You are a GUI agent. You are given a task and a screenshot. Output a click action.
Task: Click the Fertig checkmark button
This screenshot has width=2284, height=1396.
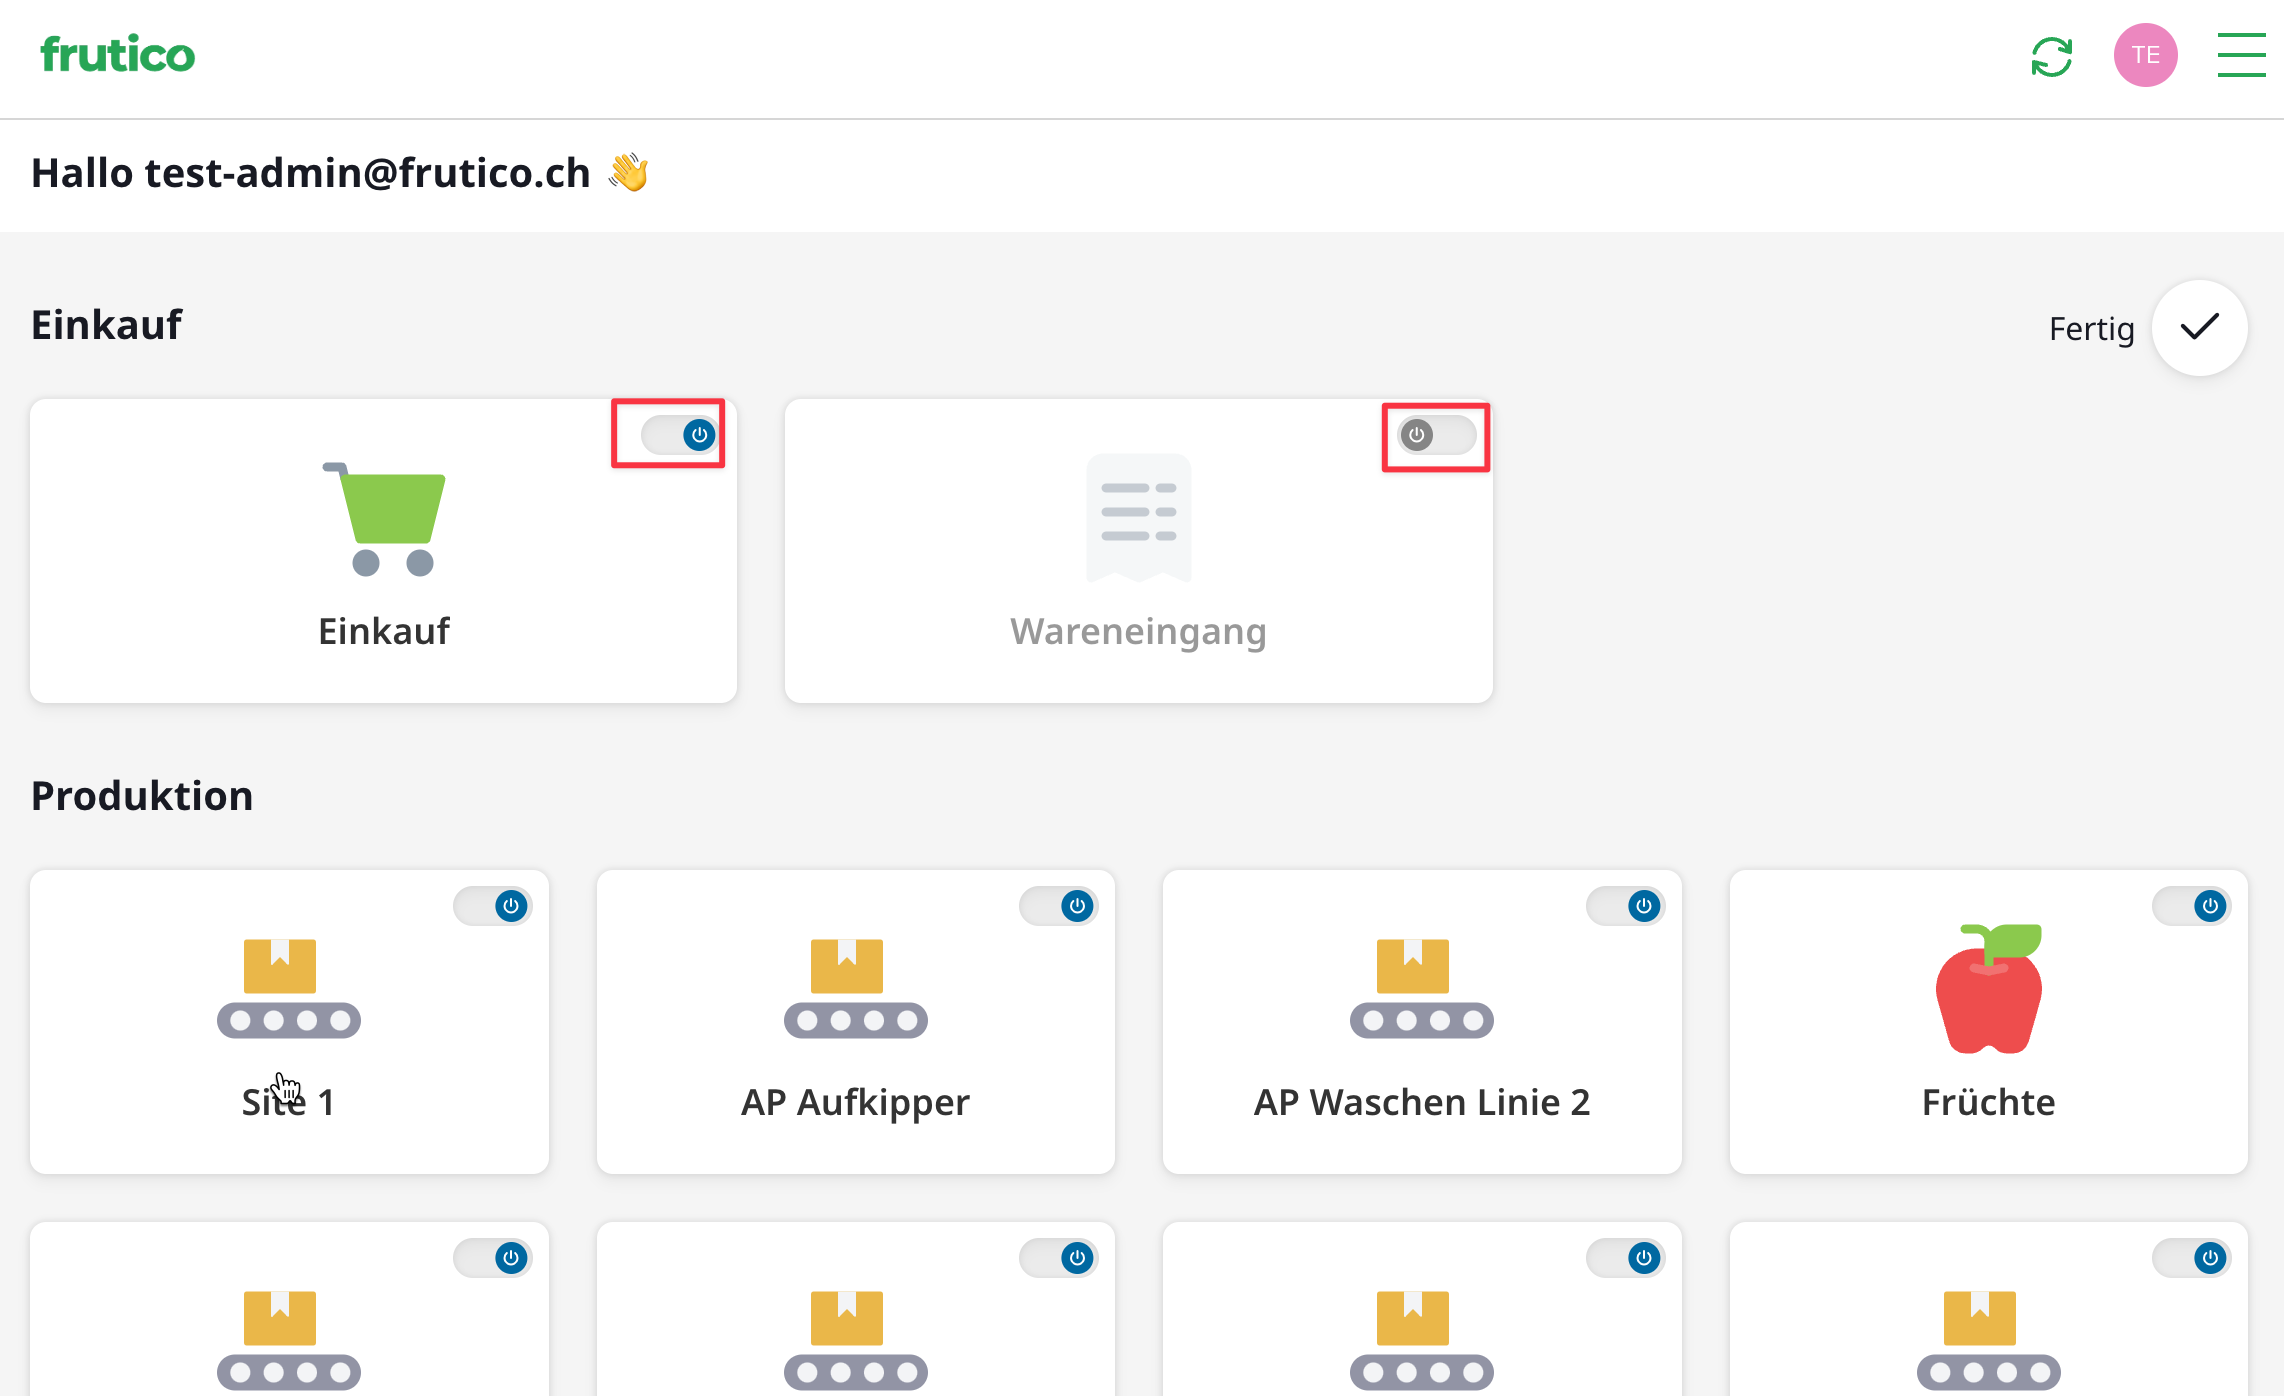(2199, 328)
